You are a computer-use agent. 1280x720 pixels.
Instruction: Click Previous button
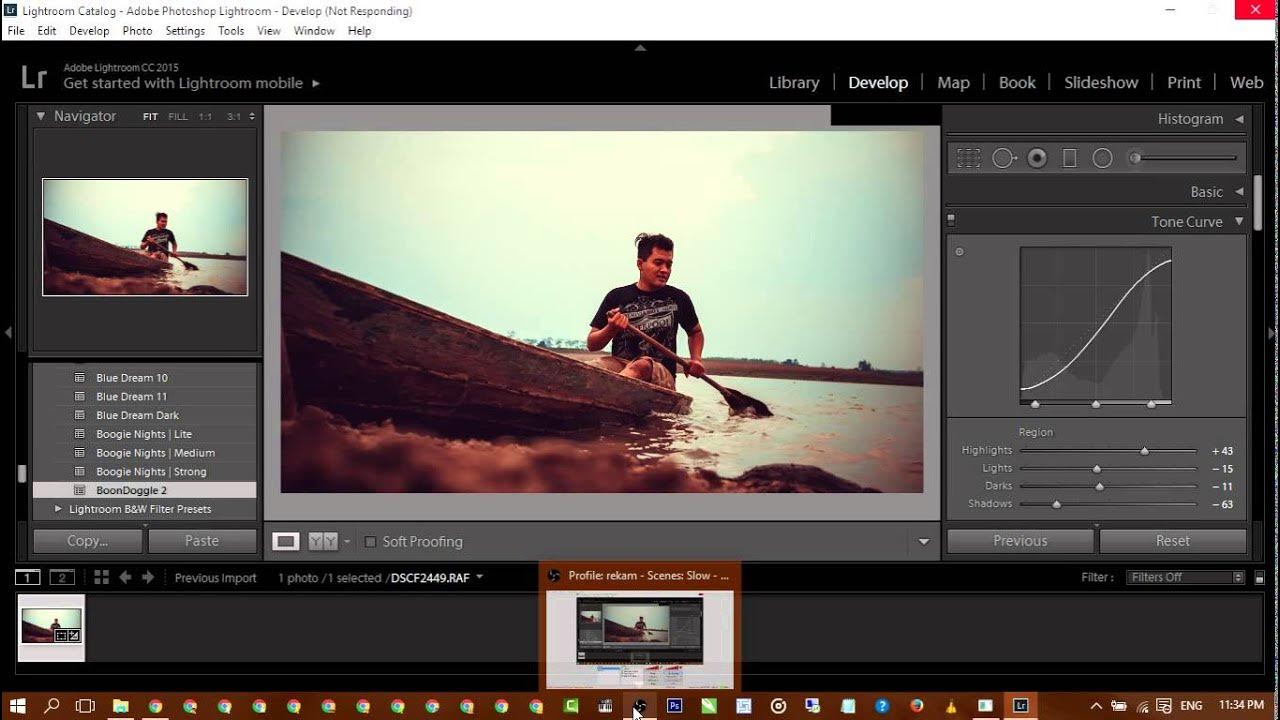tap(1020, 541)
